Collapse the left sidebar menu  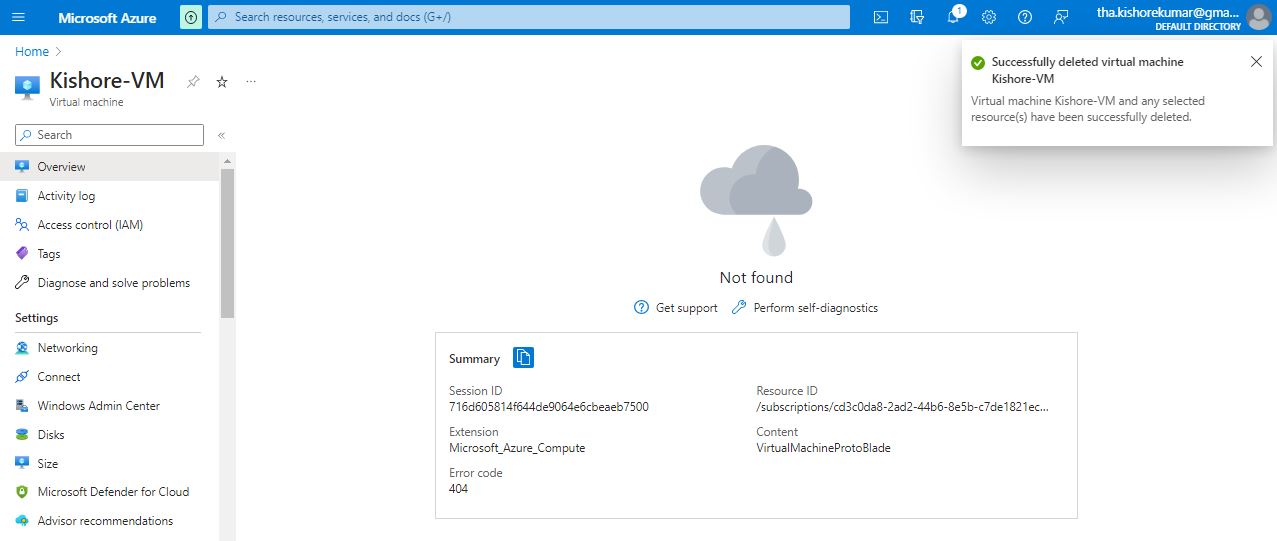[x=221, y=135]
